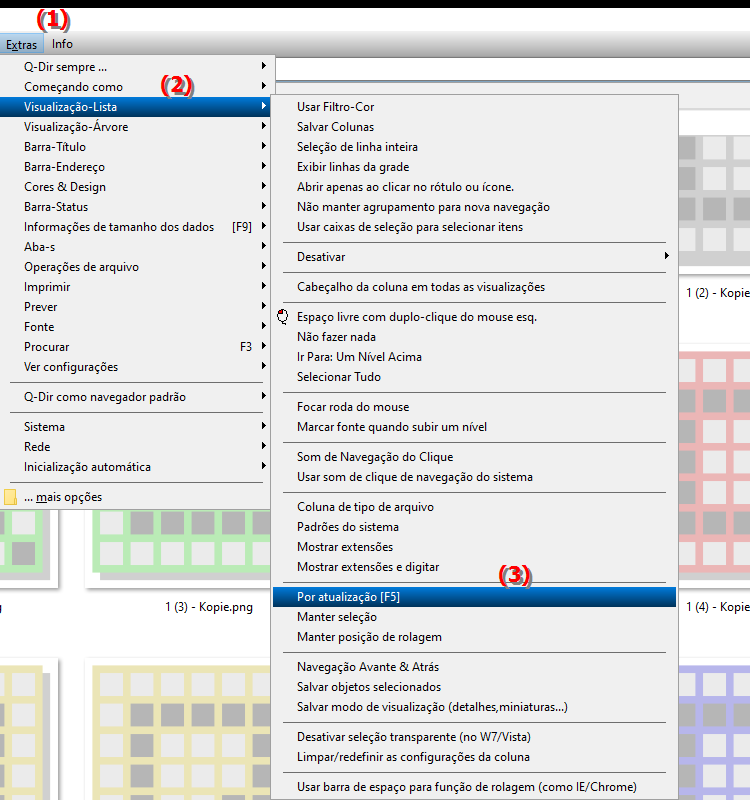750x800 pixels.
Task: Toggle Usar caixas de seleção option
Action: pyautogui.click(x=474, y=227)
